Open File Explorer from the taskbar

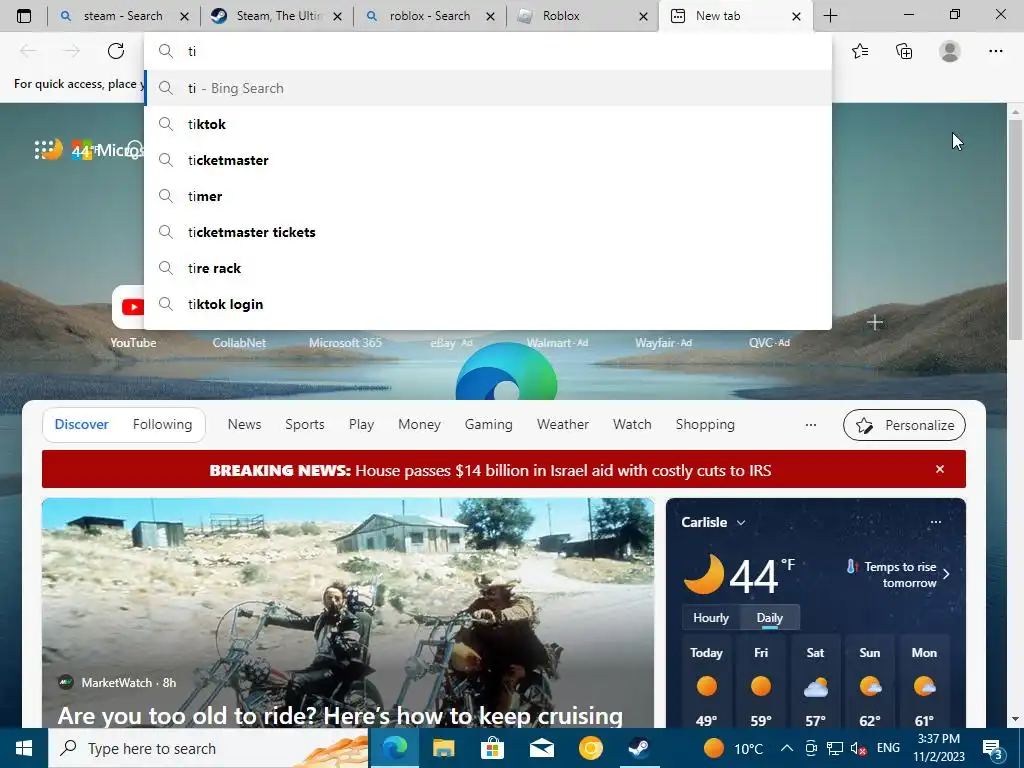(443, 748)
